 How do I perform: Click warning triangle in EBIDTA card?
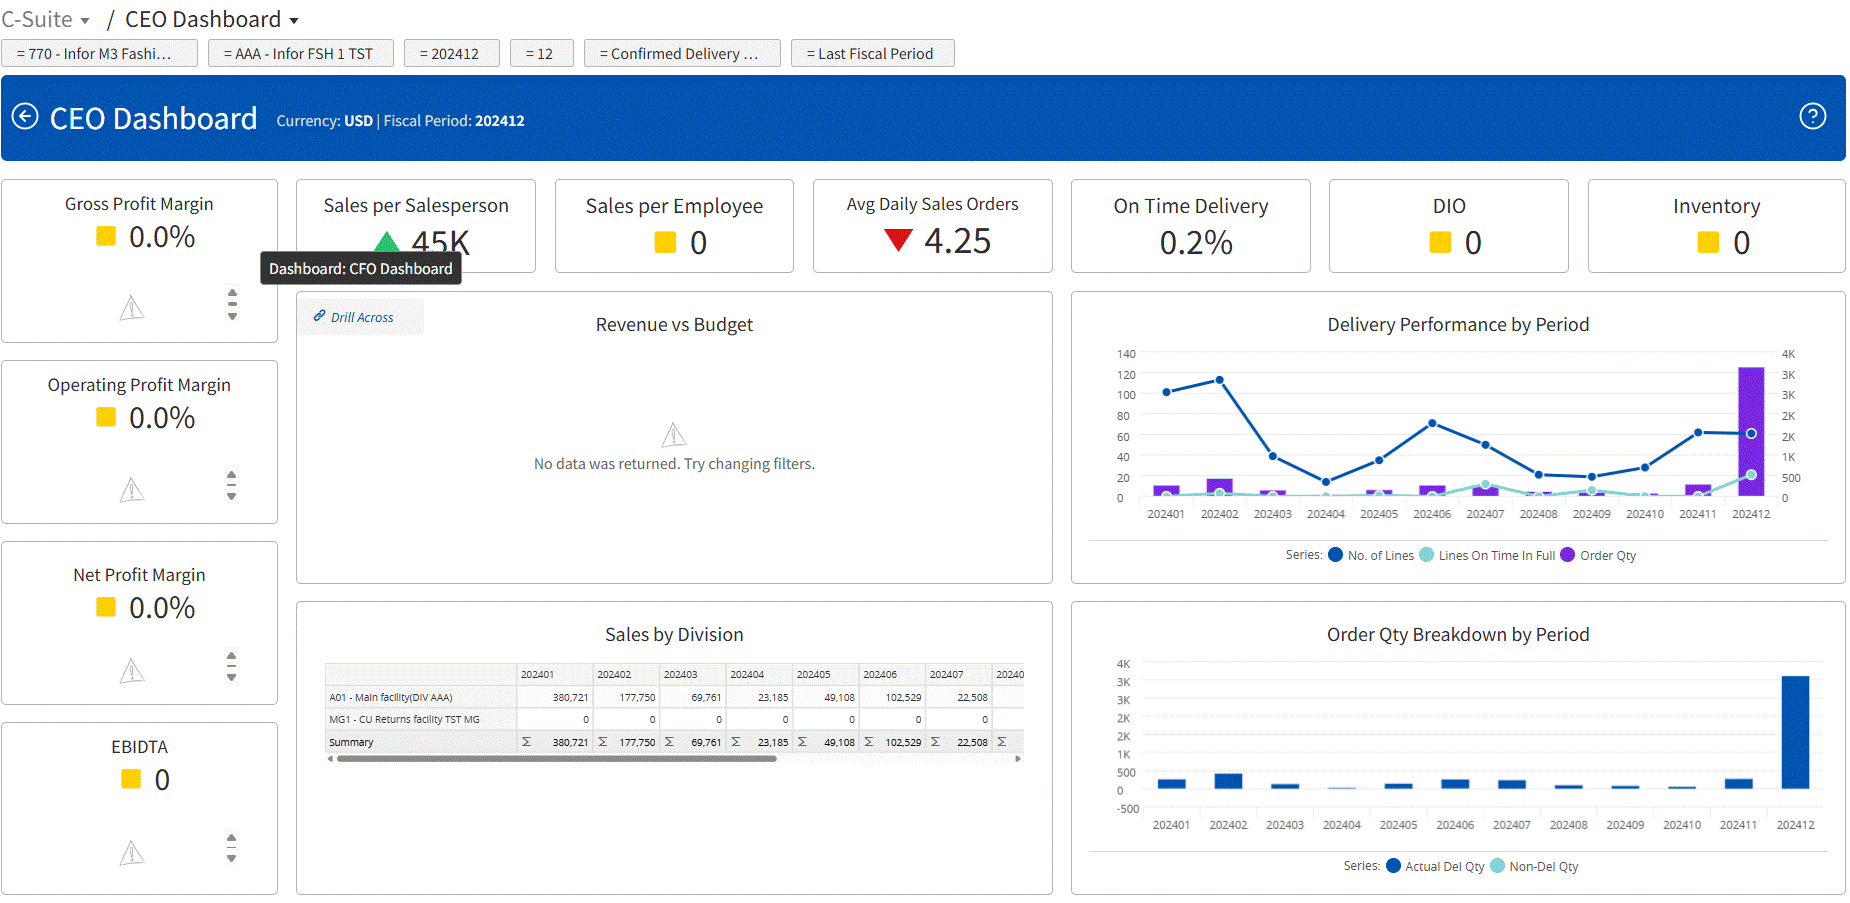pos(132,853)
